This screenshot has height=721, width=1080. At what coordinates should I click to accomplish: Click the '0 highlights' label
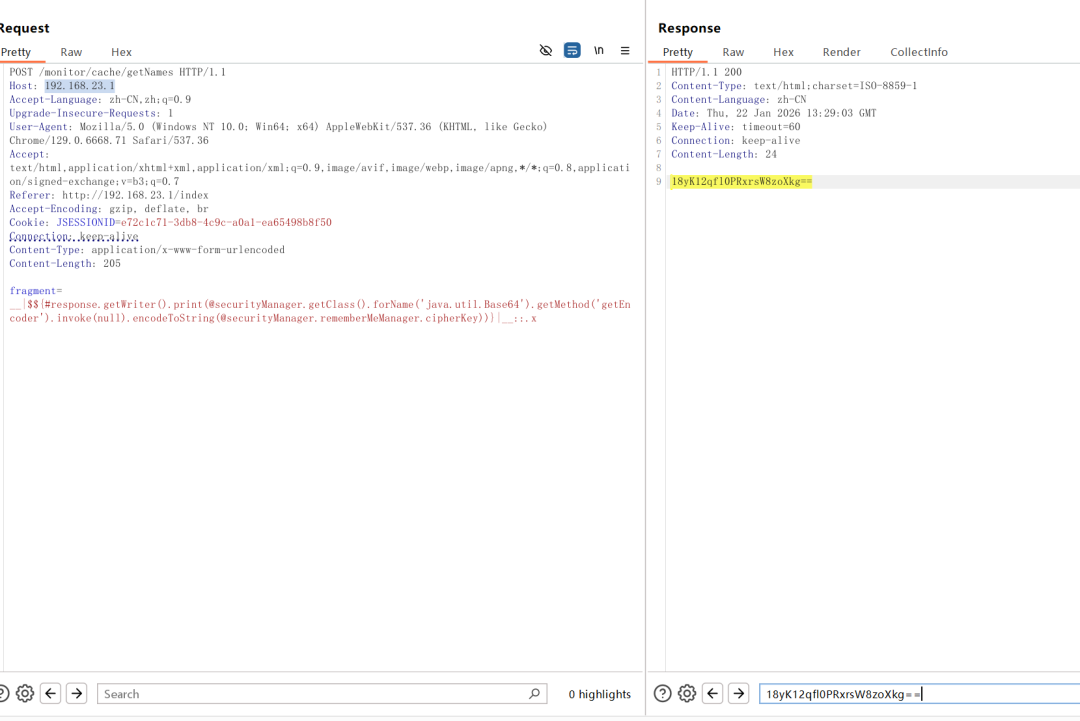coord(599,694)
